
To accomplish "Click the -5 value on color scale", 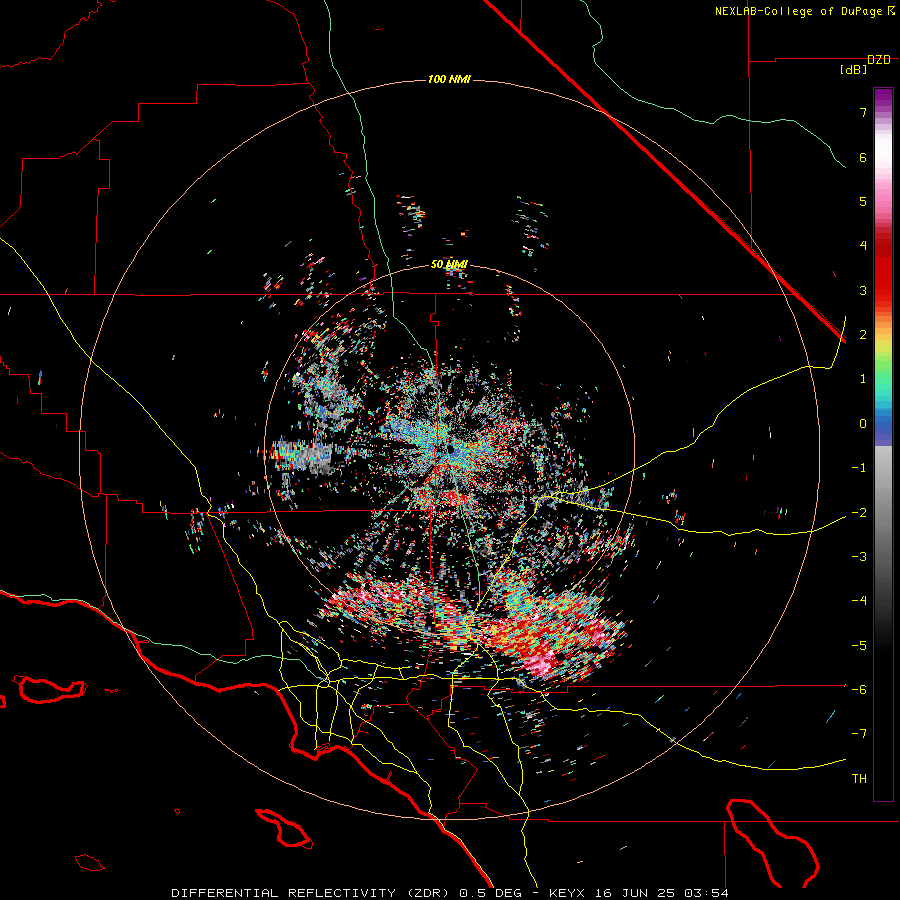I will pyautogui.click(x=859, y=646).
